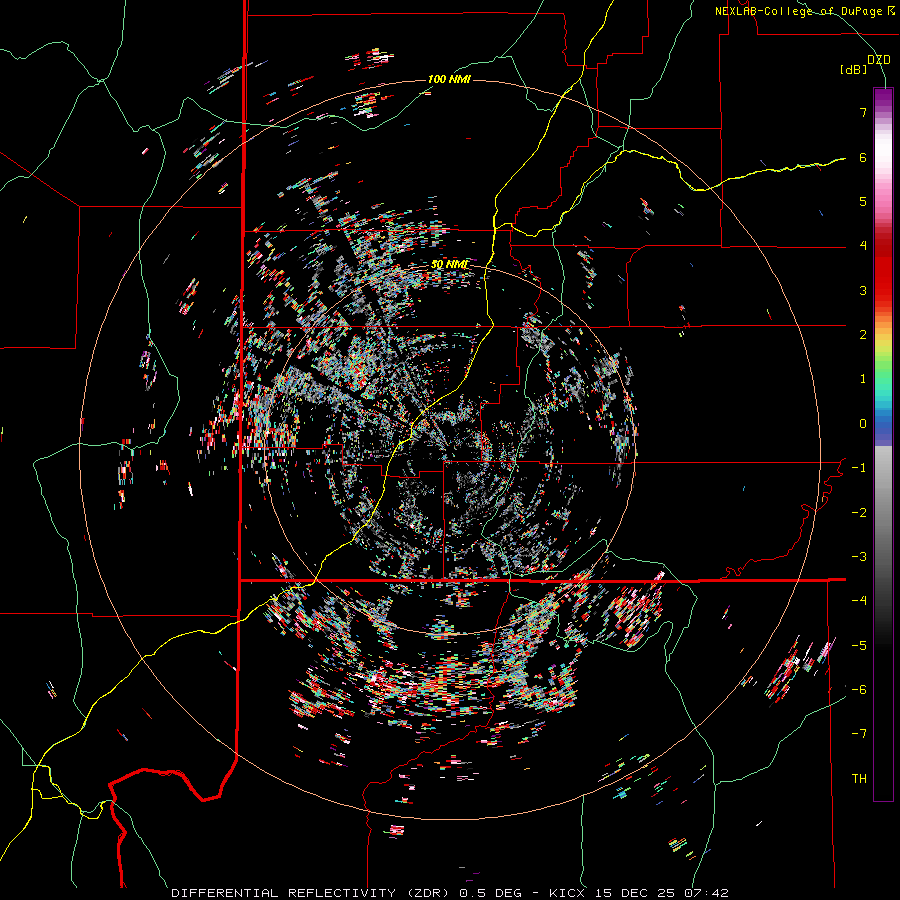
Task: Click the 0 value on the legend
Action: pos(863,424)
